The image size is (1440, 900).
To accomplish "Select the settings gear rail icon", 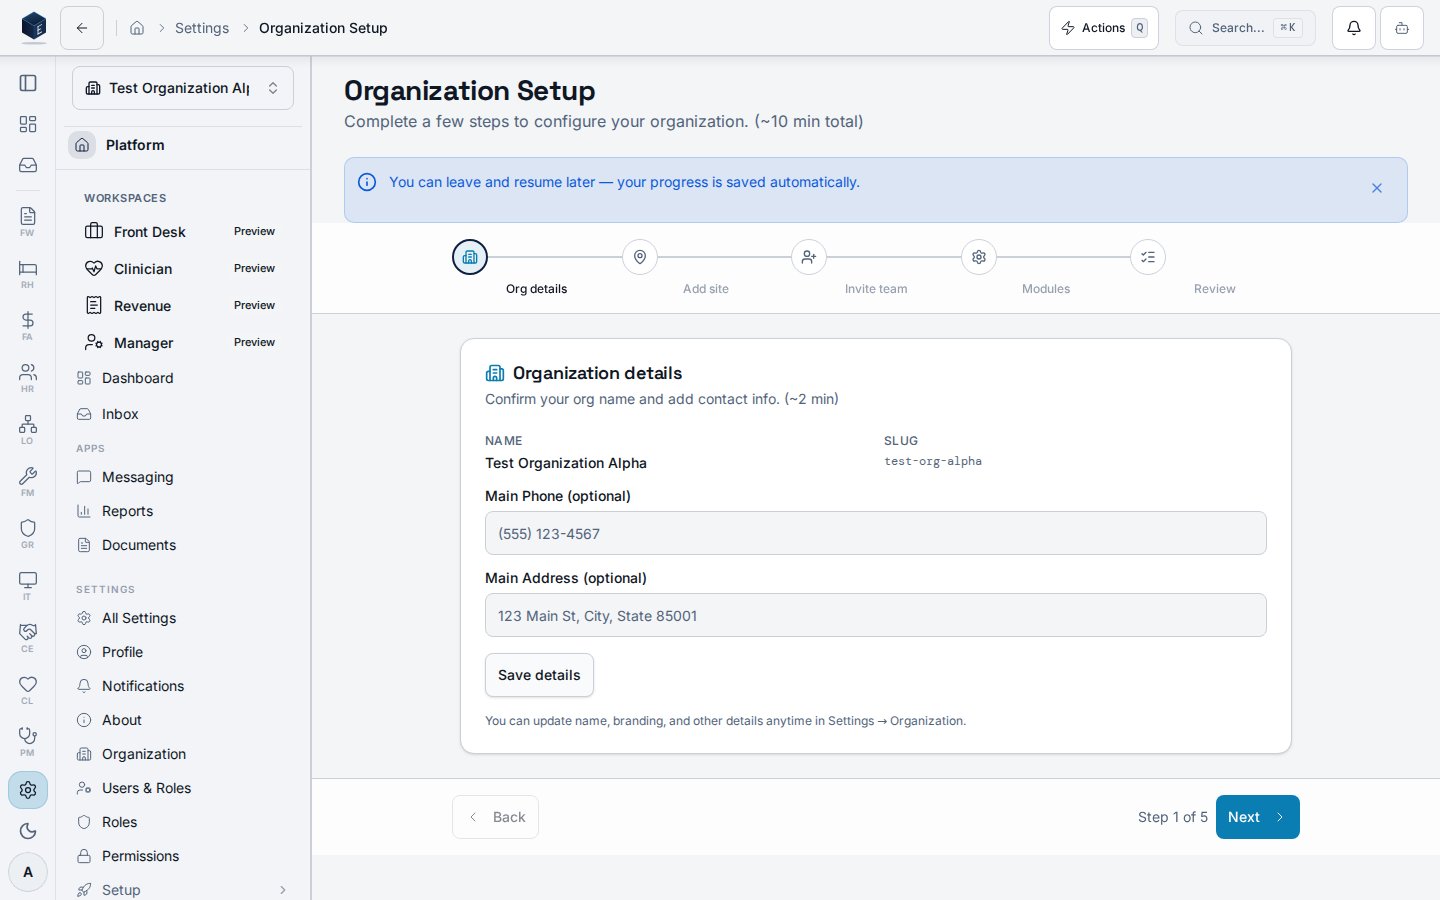I will click(x=28, y=790).
